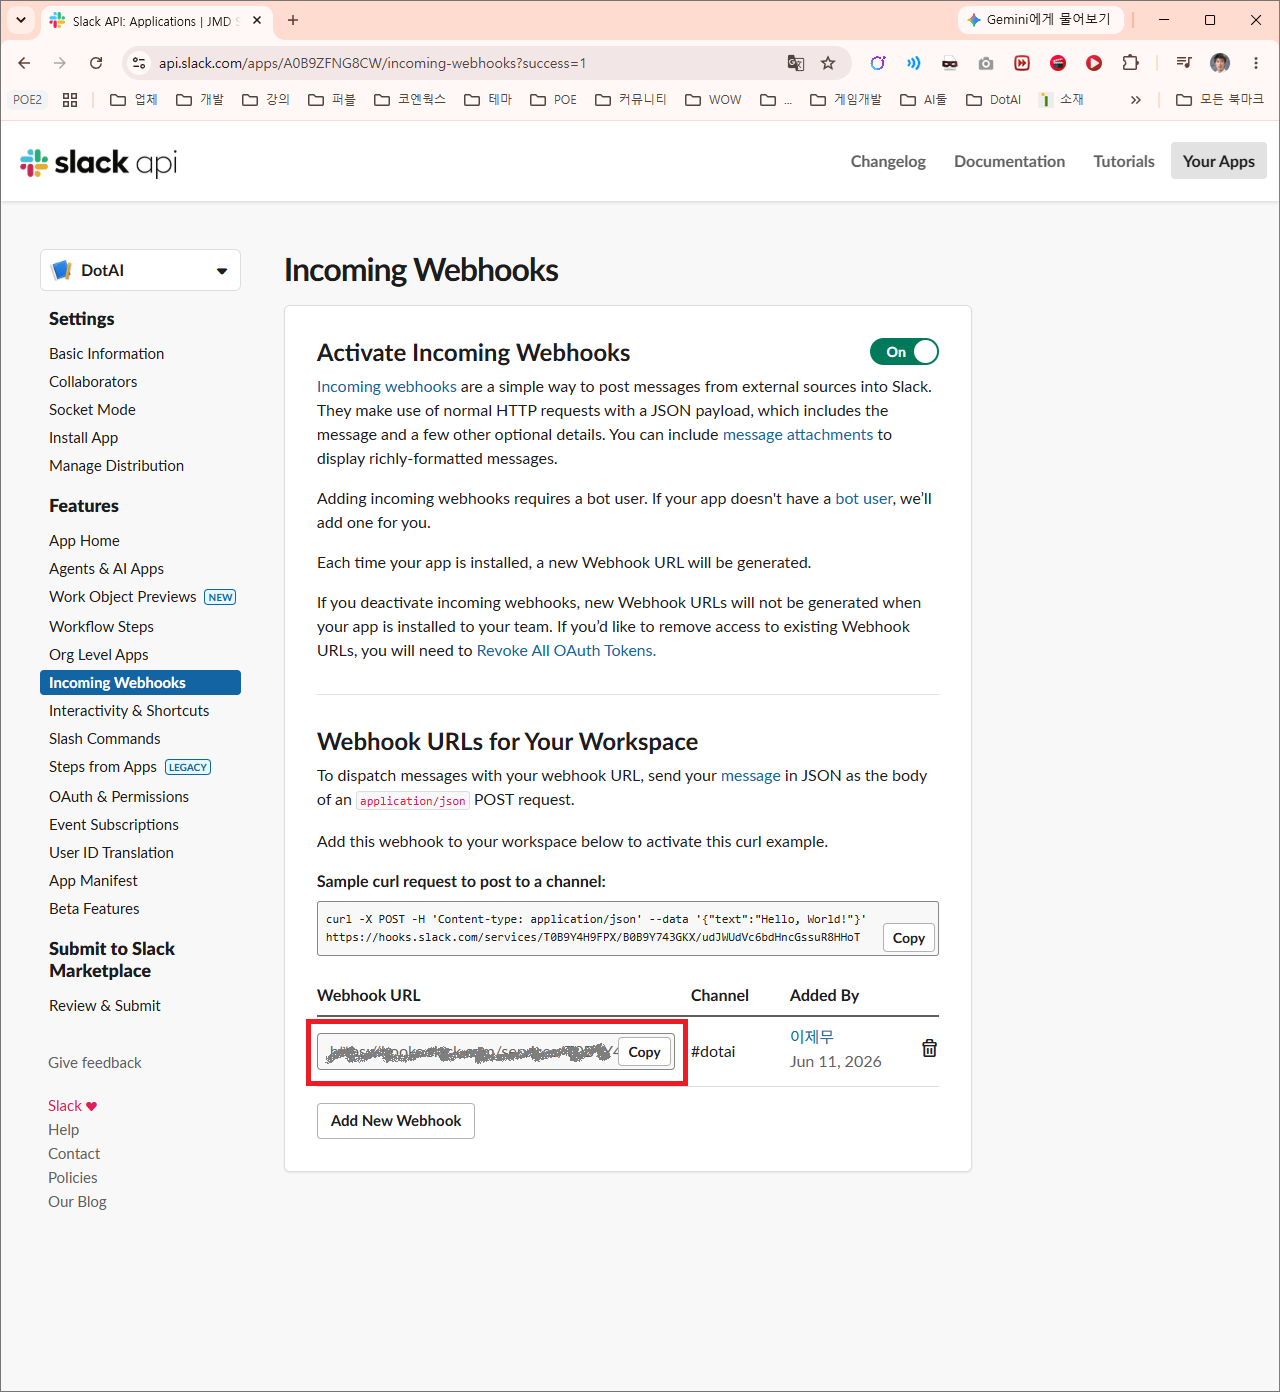
Task: Open Socket Mode settings
Action: coord(92,410)
